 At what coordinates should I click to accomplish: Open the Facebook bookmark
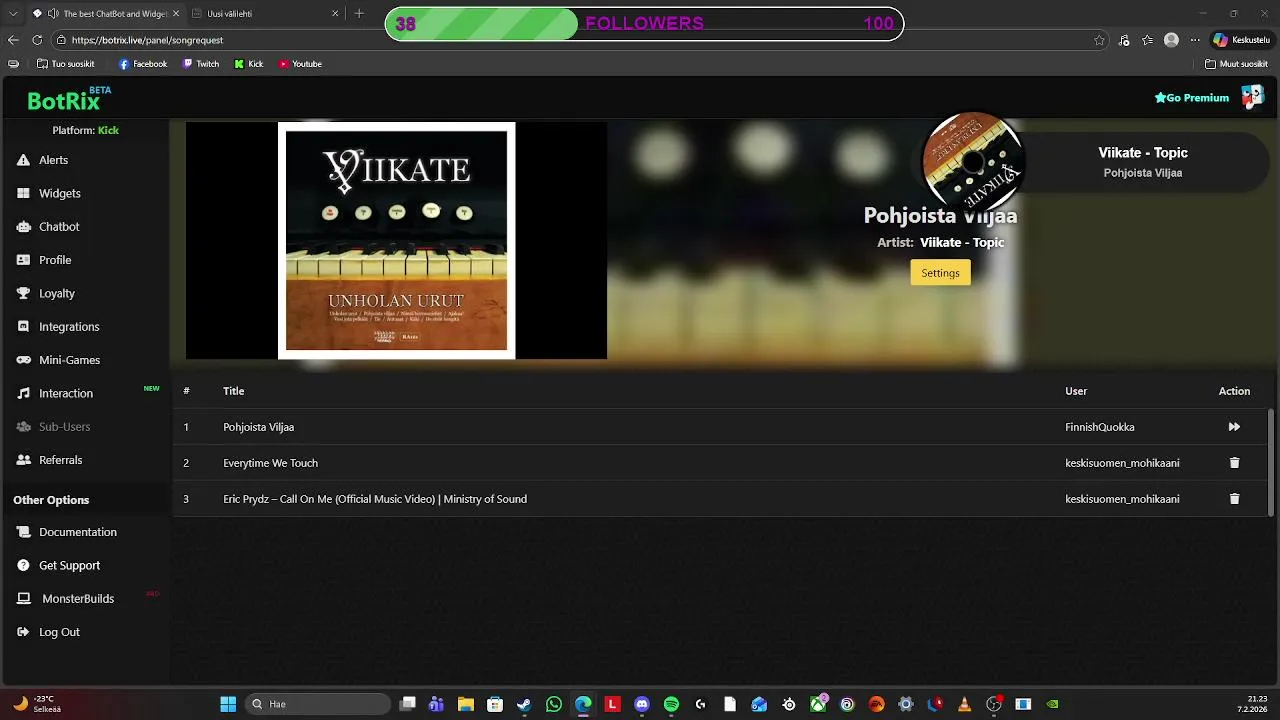click(x=143, y=64)
